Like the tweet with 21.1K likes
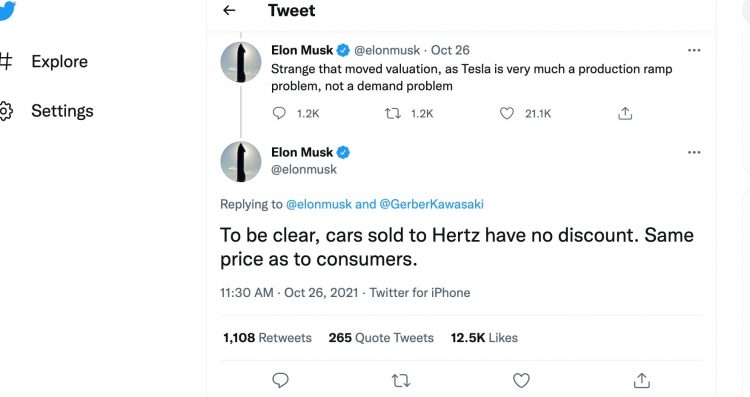The height and width of the screenshot is (397, 750). 507,113
